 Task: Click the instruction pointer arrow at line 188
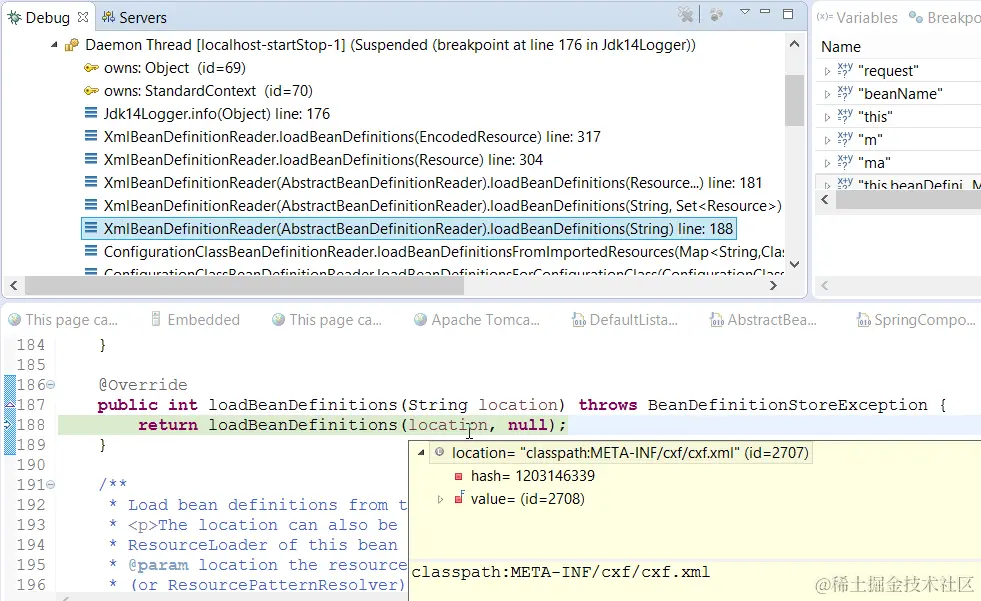(9, 425)
